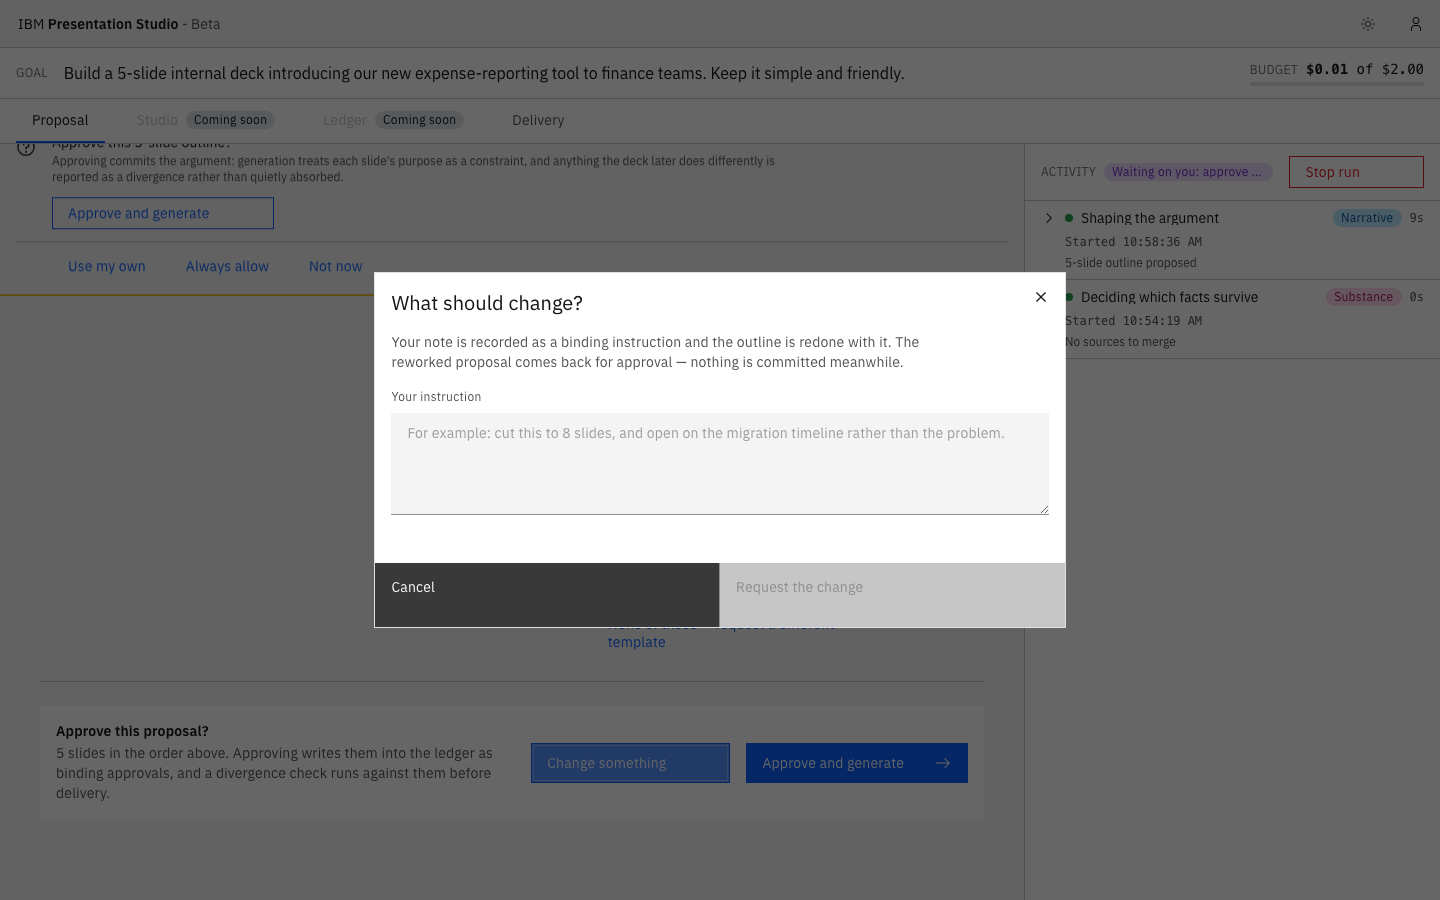Click inside the 'Your instruction' text area
Viewport: 1440px width, 900px height.
click(720, 464)
